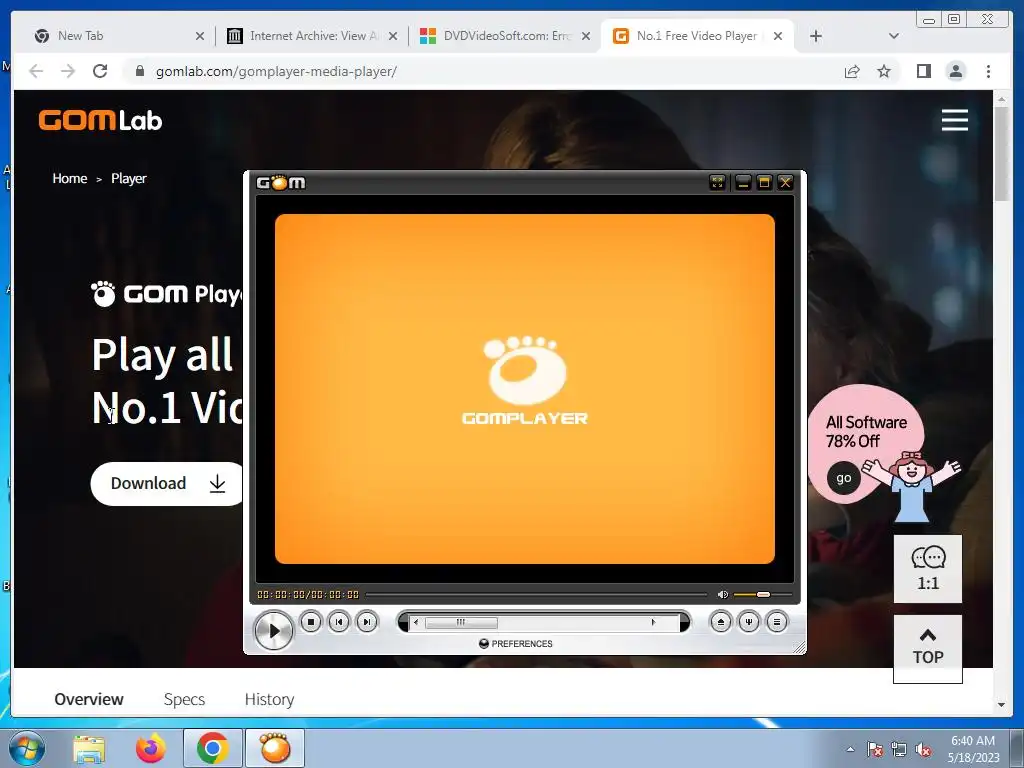The width and height of the screenshot is (1024, 768).
Task: Skip to next track in GOM Player
Action: 367,622
